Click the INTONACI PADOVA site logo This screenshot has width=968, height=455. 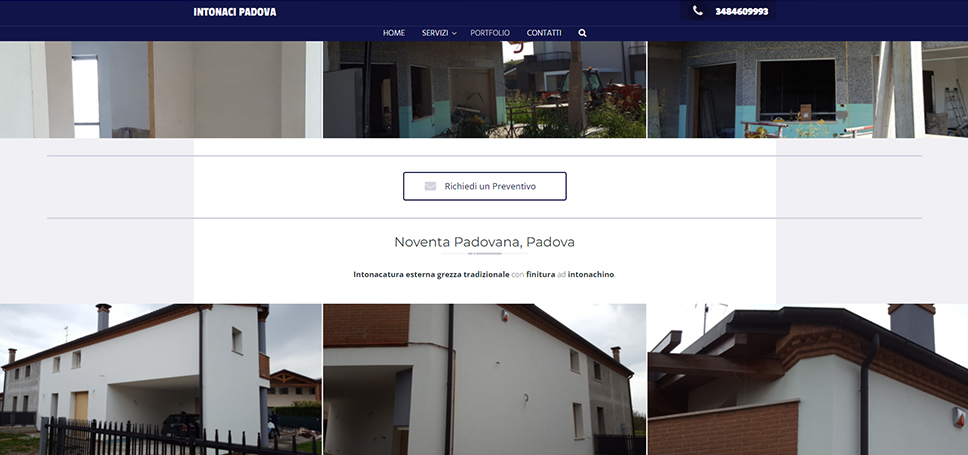[x=235, y=12]
